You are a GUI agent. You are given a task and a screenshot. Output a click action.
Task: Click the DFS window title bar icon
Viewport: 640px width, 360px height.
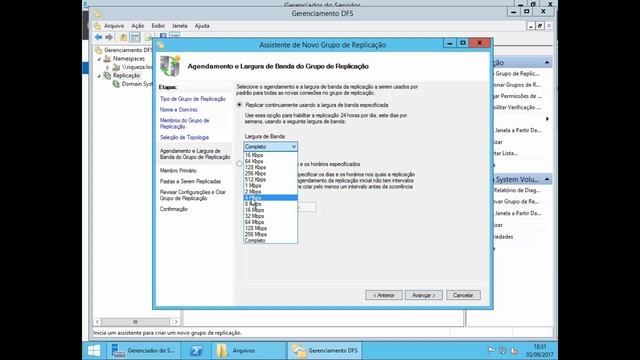coord(97,13)
